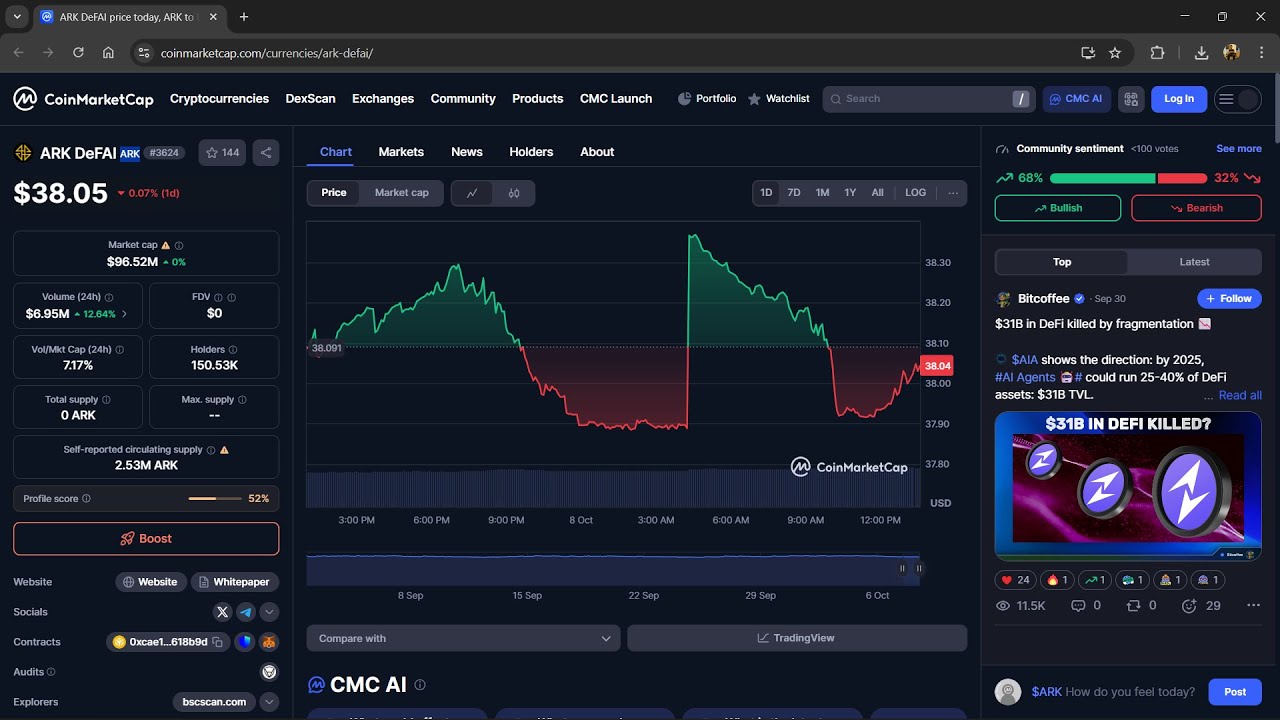Switch to the News tab
This screenshot has width=1280, height=720.
[x=467, y=152]
